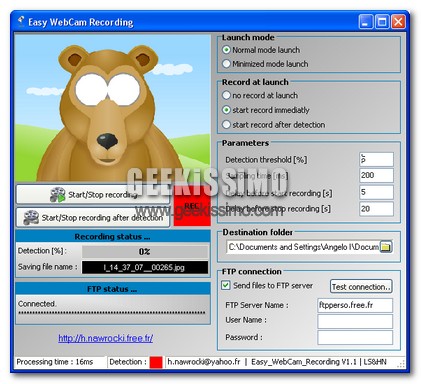
Task: Click the Detection 0% progress bar
Action: (145, 252)
